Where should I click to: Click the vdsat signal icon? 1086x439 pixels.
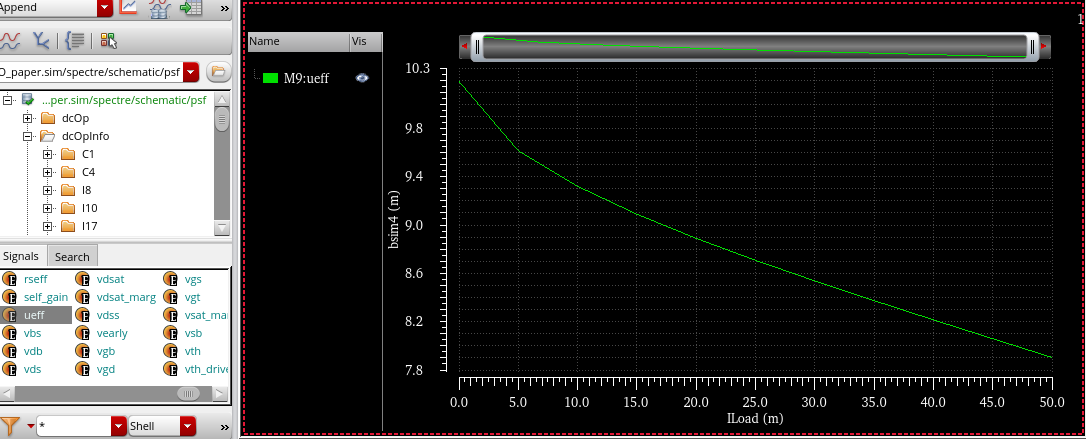tap(83, 279)
